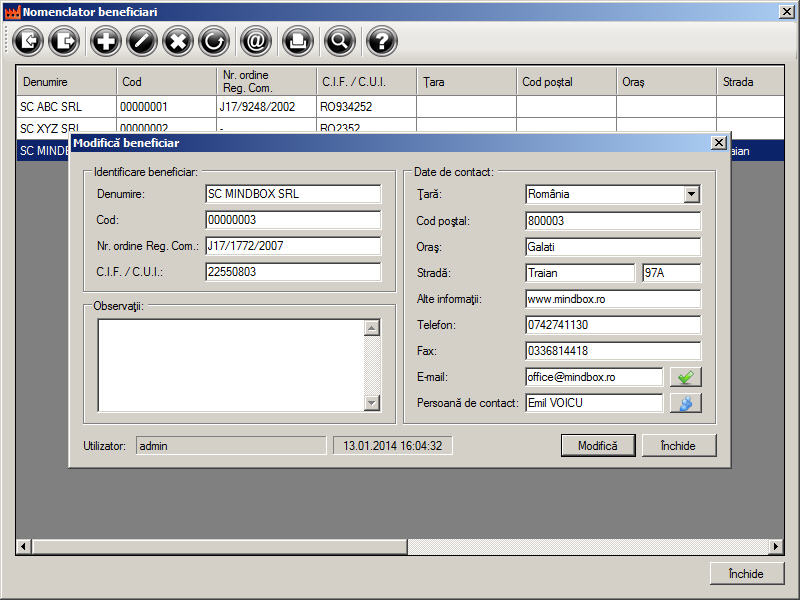Click the Alte informații field with www.mindbox.ro

[x=613, y=299]
